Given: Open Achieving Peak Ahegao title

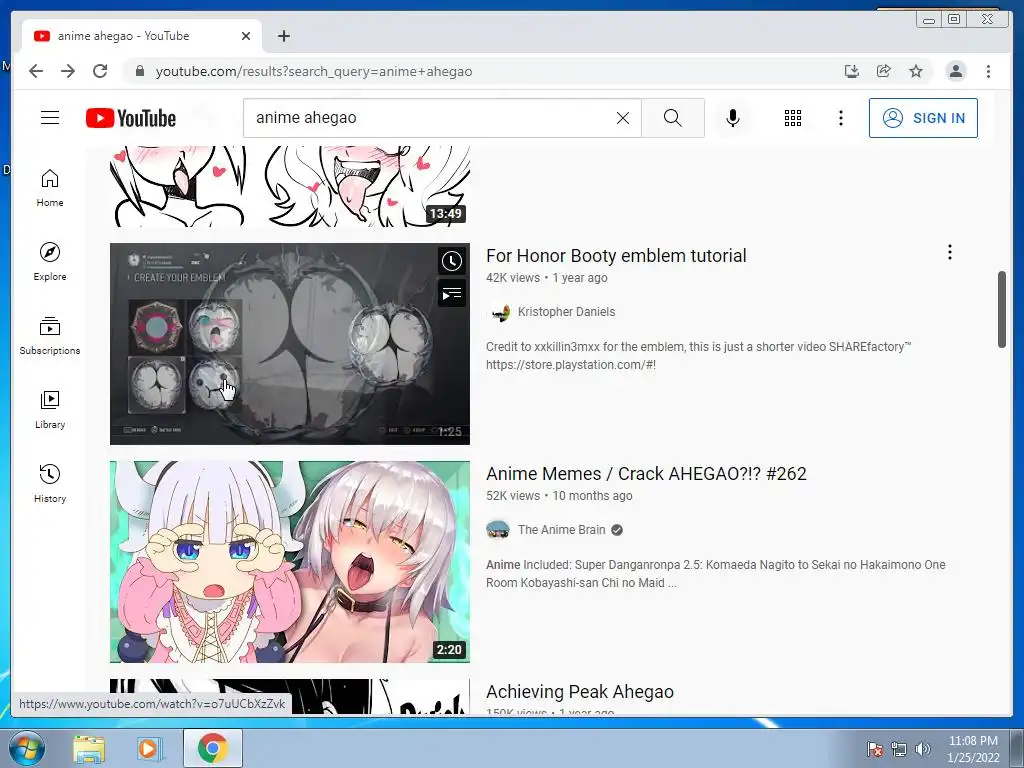Looking at the screenshot, I should (579, 692).
